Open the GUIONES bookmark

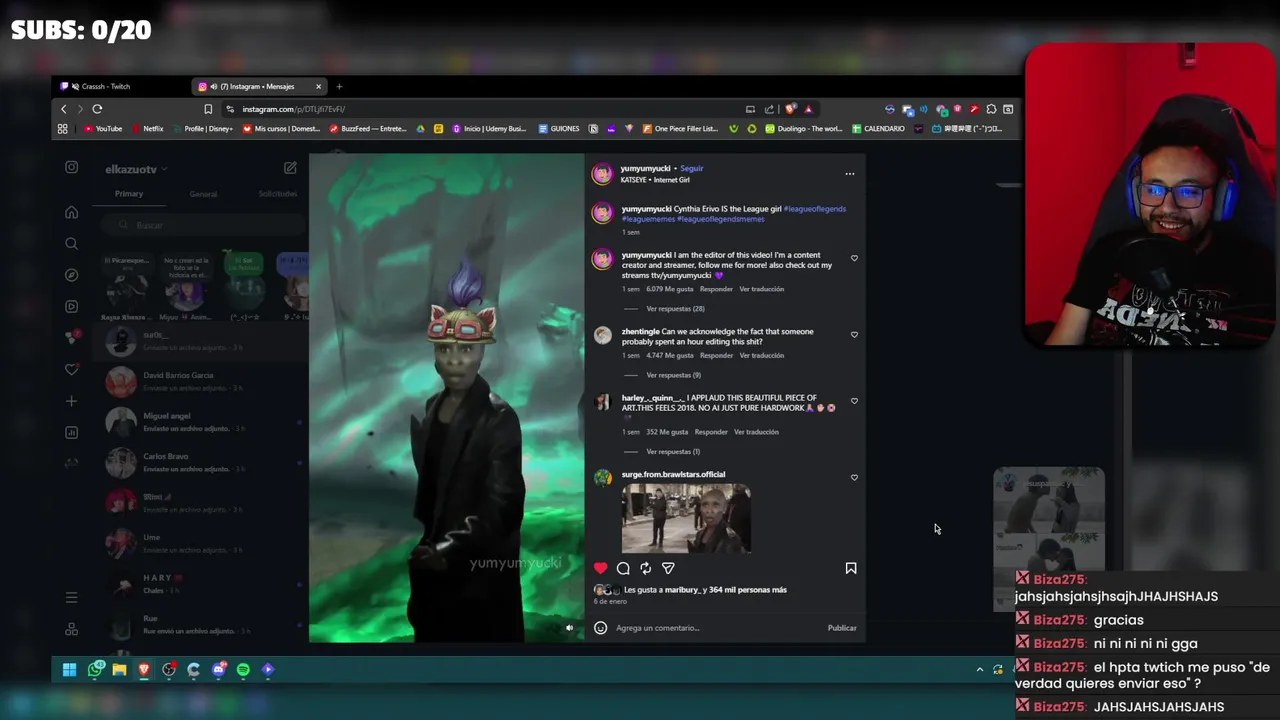pos(558,129)
